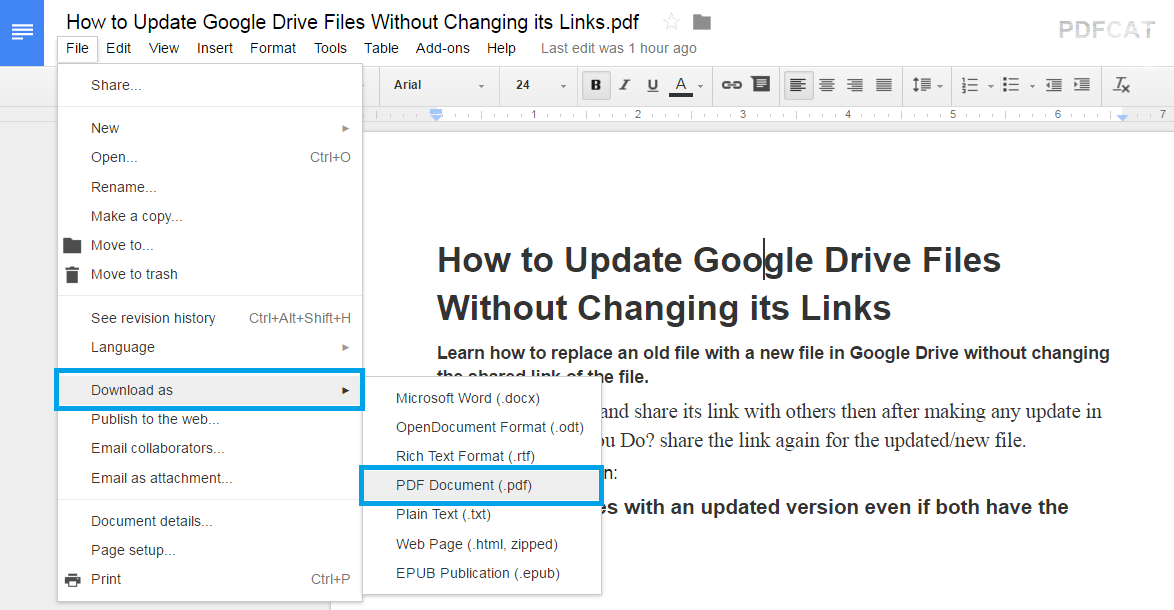This screenshot has height=610, width=1174.
Task: Apply a numbered list
Action: tap(970, 85)
